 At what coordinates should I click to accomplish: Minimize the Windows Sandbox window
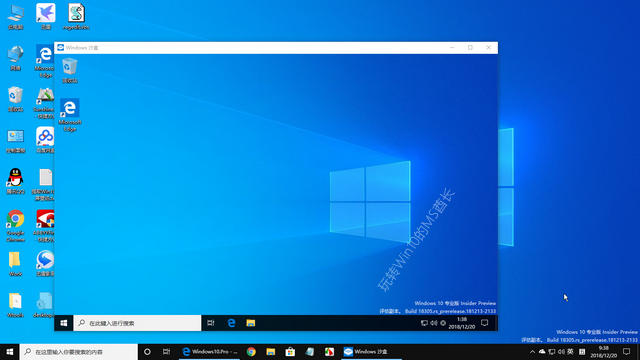(452, 48)
